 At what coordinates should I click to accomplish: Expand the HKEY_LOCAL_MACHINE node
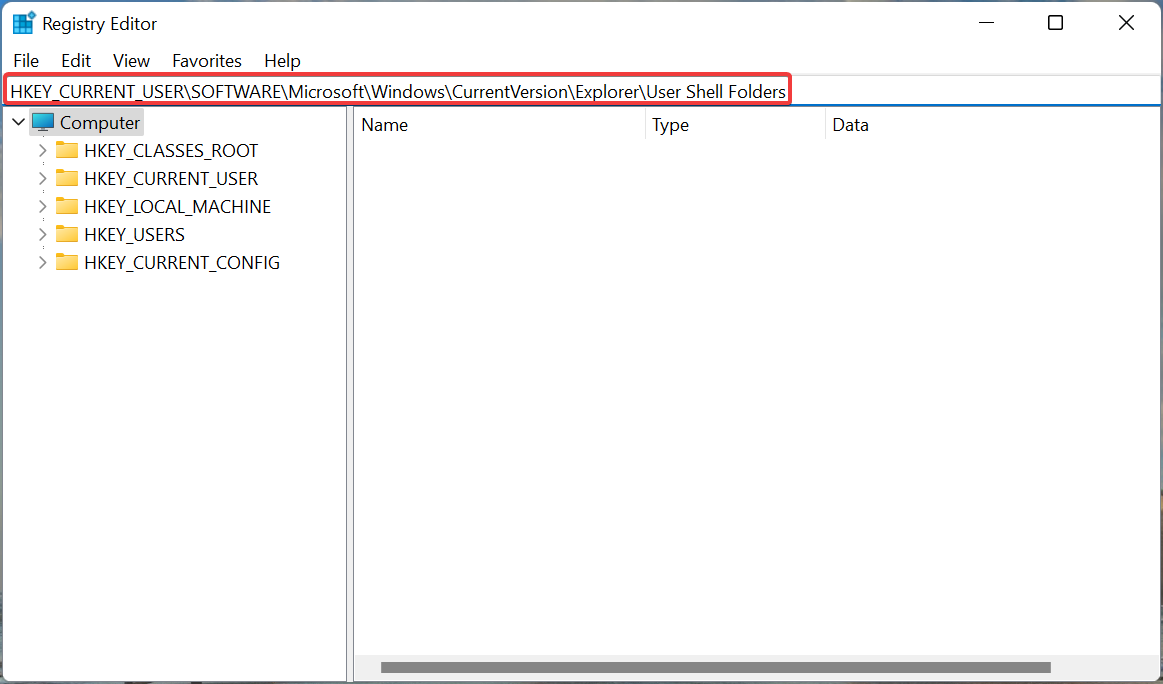(42, 206)
